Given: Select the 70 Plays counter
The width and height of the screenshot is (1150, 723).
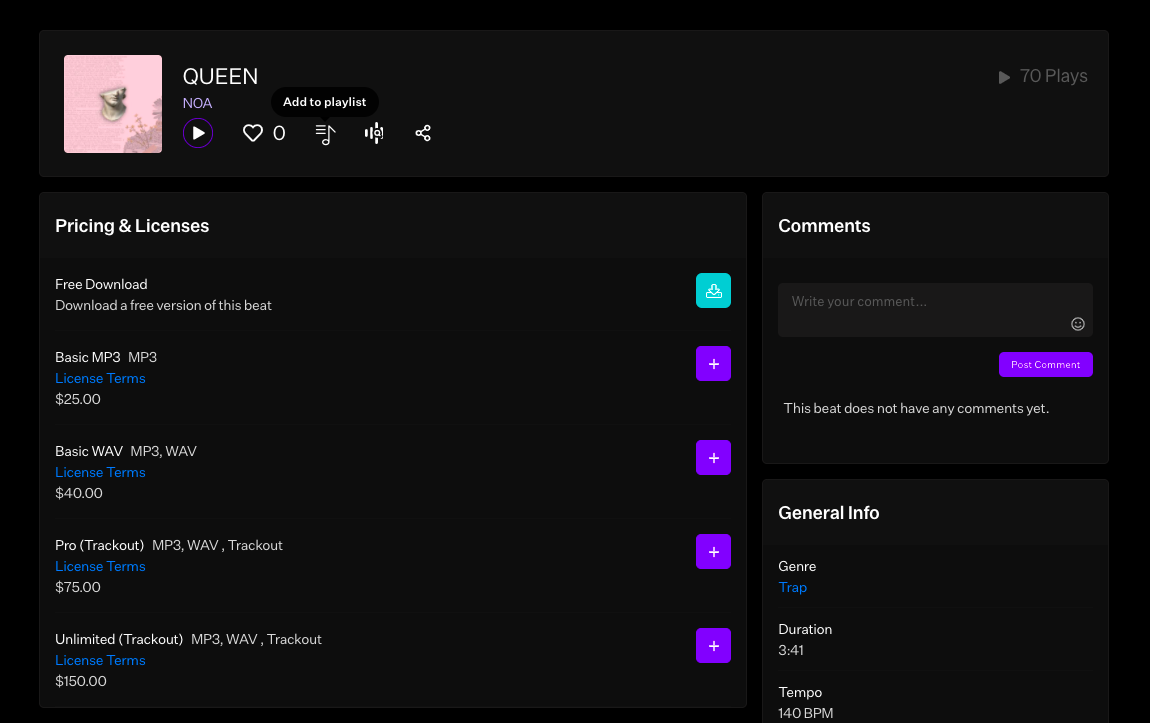Looking at the screenshot, I should [1043, 76].
